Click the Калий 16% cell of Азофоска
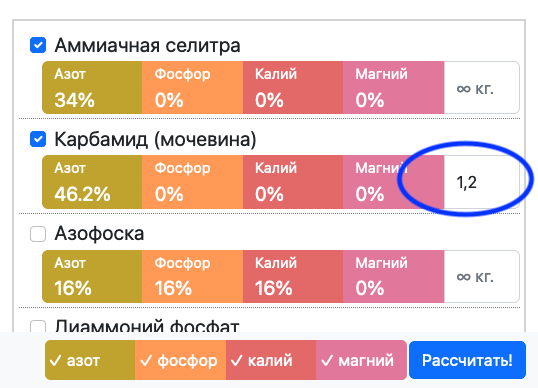The height and width of the screenshot is (388, 538). click(x=293, y=277)
